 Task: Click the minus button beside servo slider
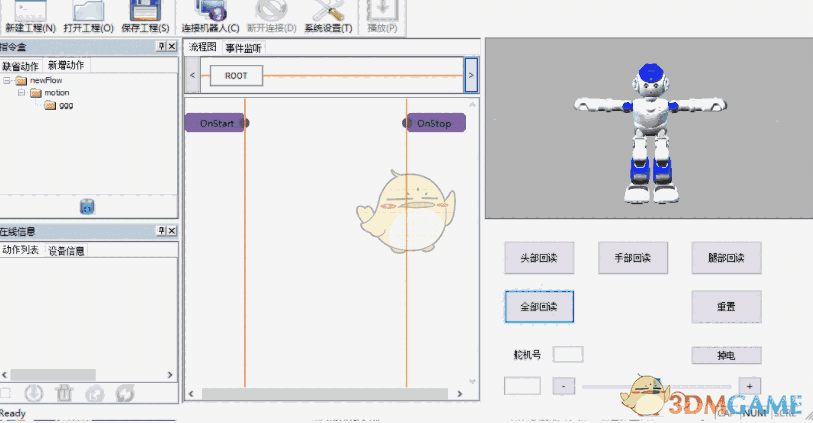click(x=564, y=386)
